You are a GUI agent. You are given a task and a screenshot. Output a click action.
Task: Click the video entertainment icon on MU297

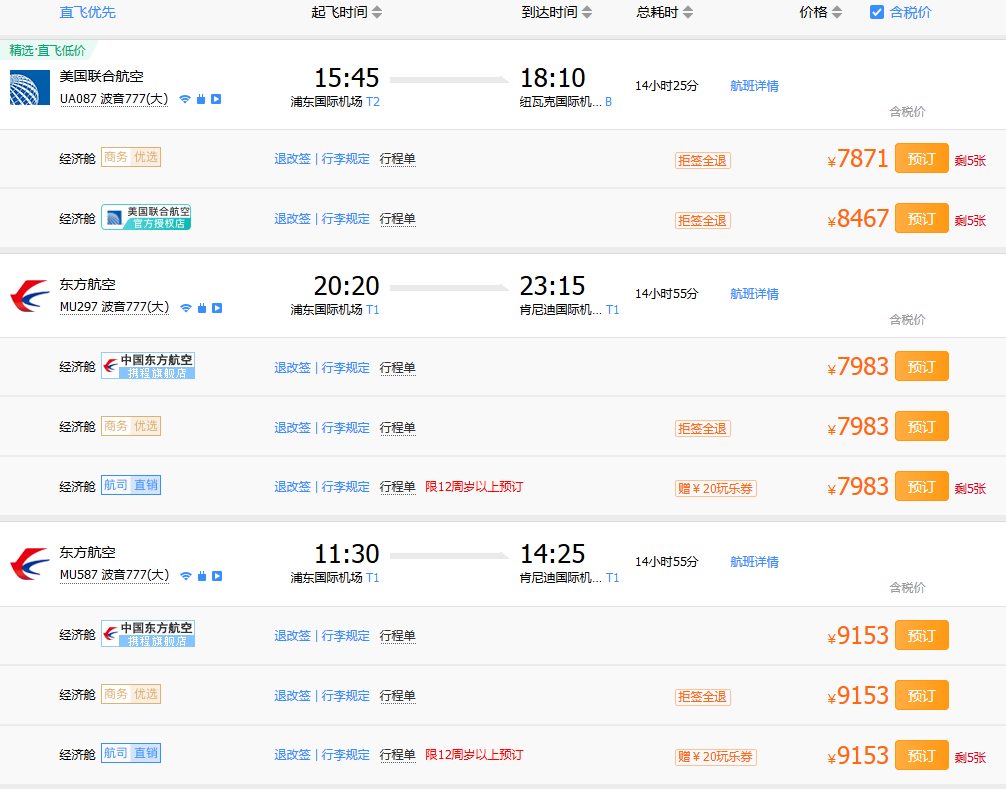(217, 308)
